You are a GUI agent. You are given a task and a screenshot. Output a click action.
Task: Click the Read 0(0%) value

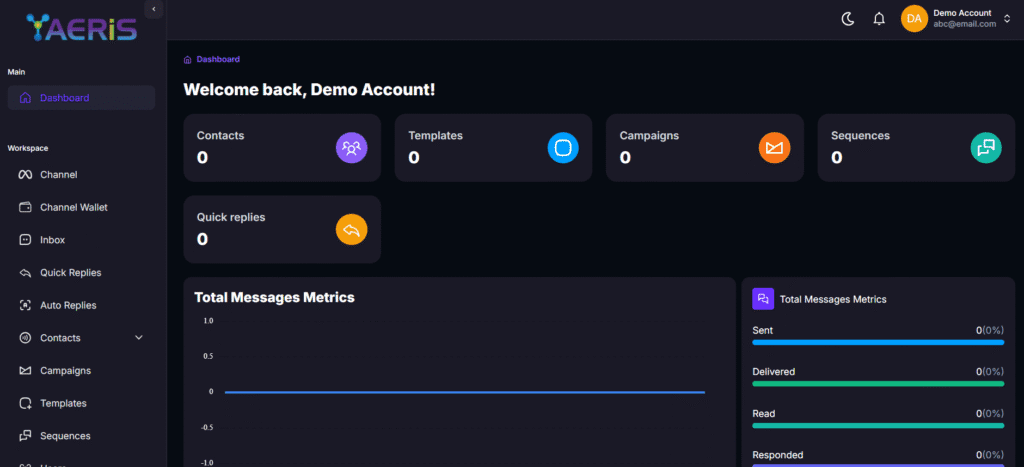[990, 413]
